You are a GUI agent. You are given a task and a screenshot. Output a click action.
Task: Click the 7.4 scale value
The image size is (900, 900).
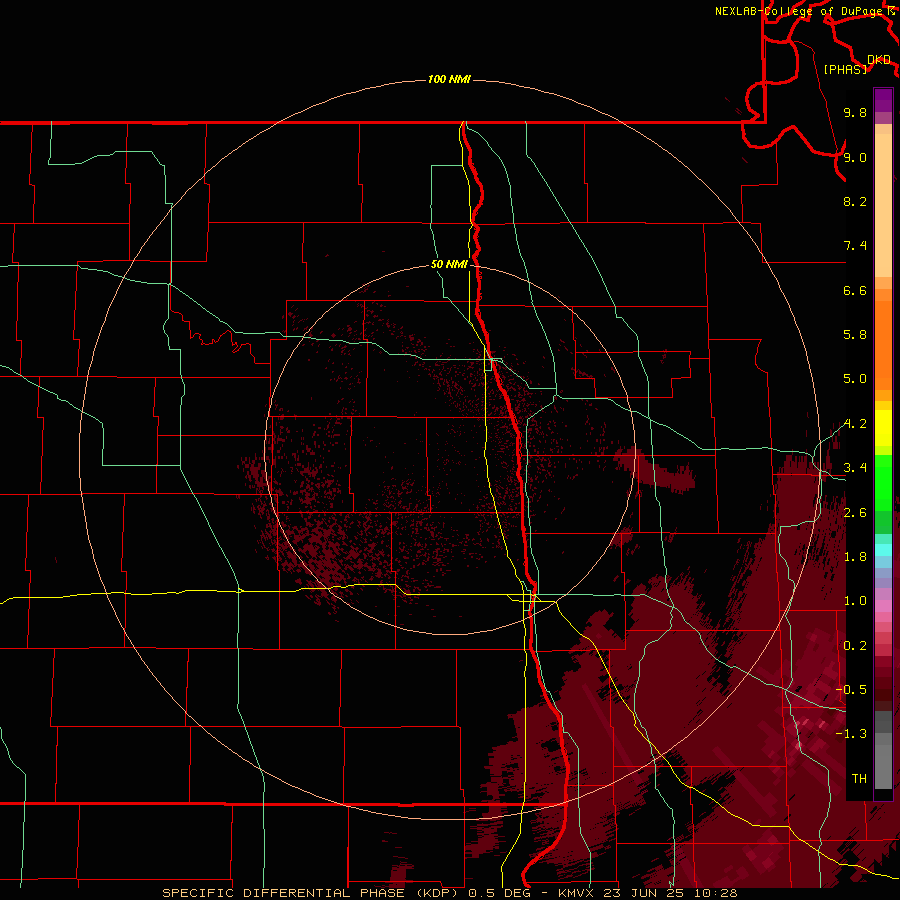[855, 246]
